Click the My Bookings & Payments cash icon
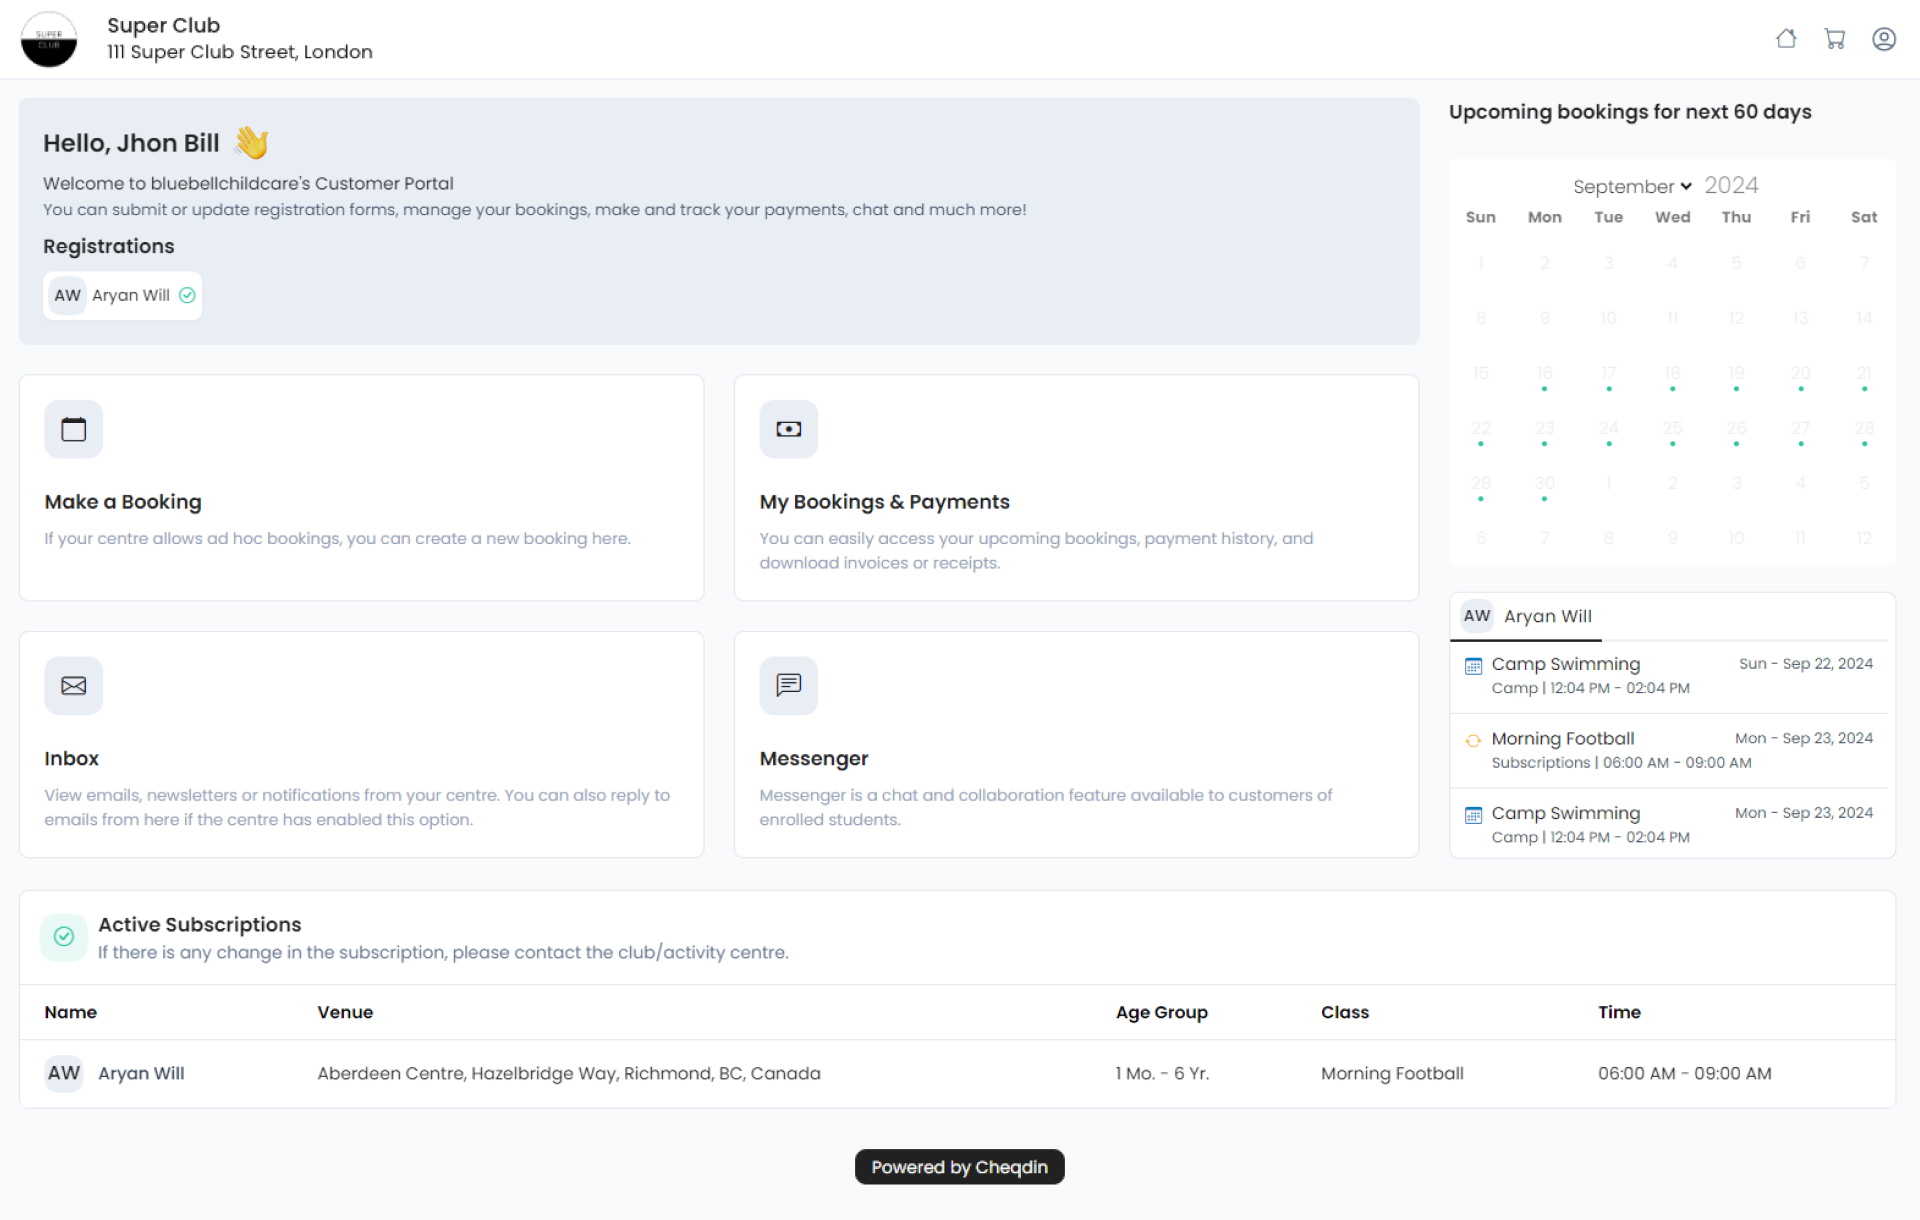1920x1220 pixels. point(788,429)
